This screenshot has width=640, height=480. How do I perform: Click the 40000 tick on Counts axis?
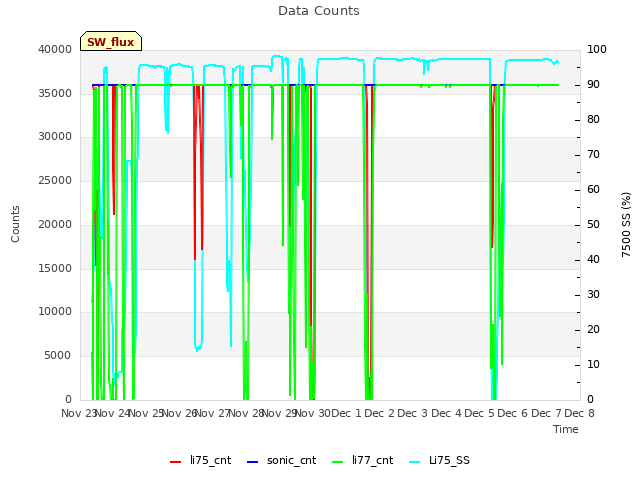click(55, 49)
